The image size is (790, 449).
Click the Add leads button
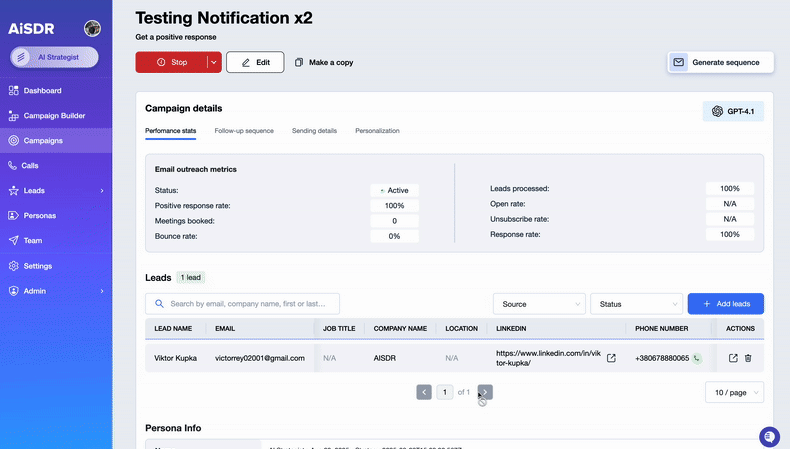point(725,304)
